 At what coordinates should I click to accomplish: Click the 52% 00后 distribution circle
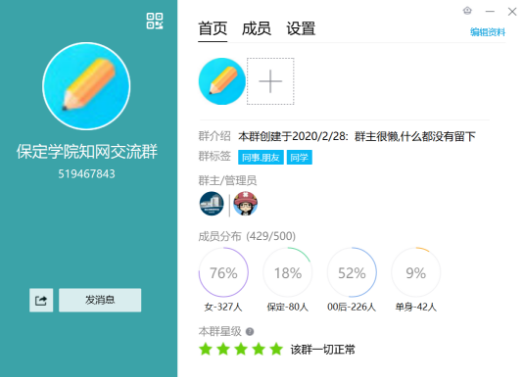(x=352, y=272)
